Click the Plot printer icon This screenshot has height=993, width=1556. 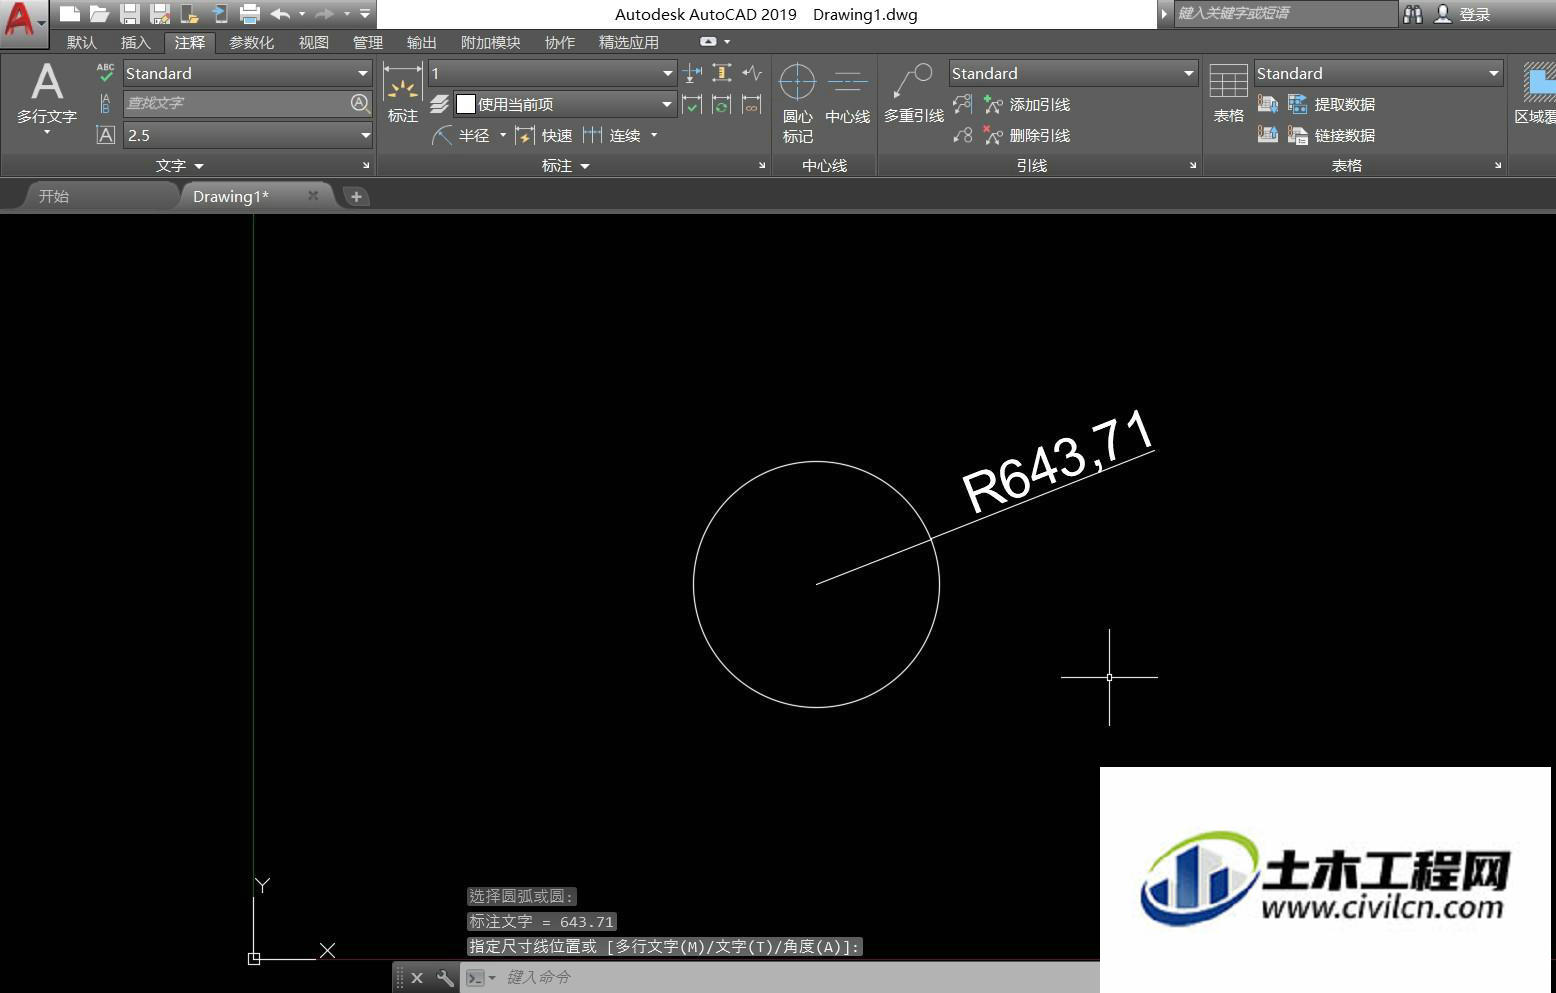click(x=250, y=14)
